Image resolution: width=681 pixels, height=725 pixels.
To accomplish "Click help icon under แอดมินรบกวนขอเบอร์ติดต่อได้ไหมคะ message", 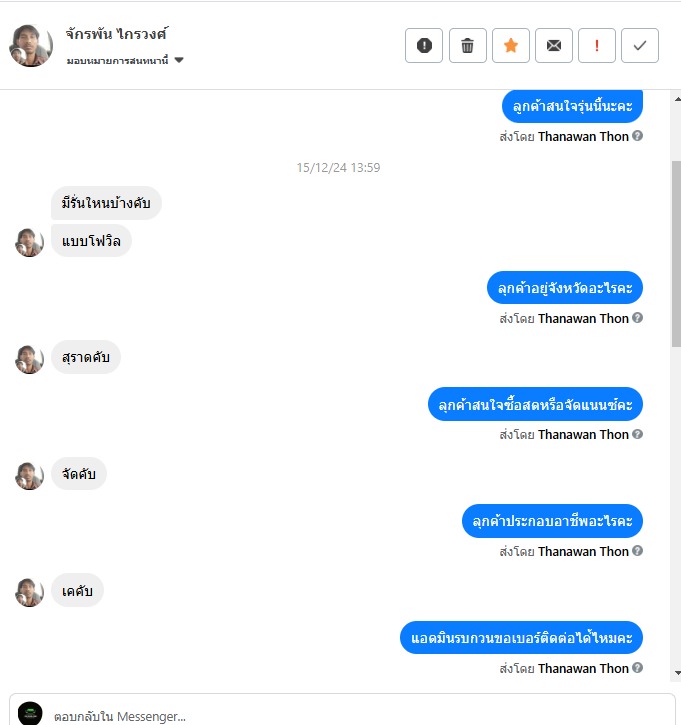I will click(638, 668).
